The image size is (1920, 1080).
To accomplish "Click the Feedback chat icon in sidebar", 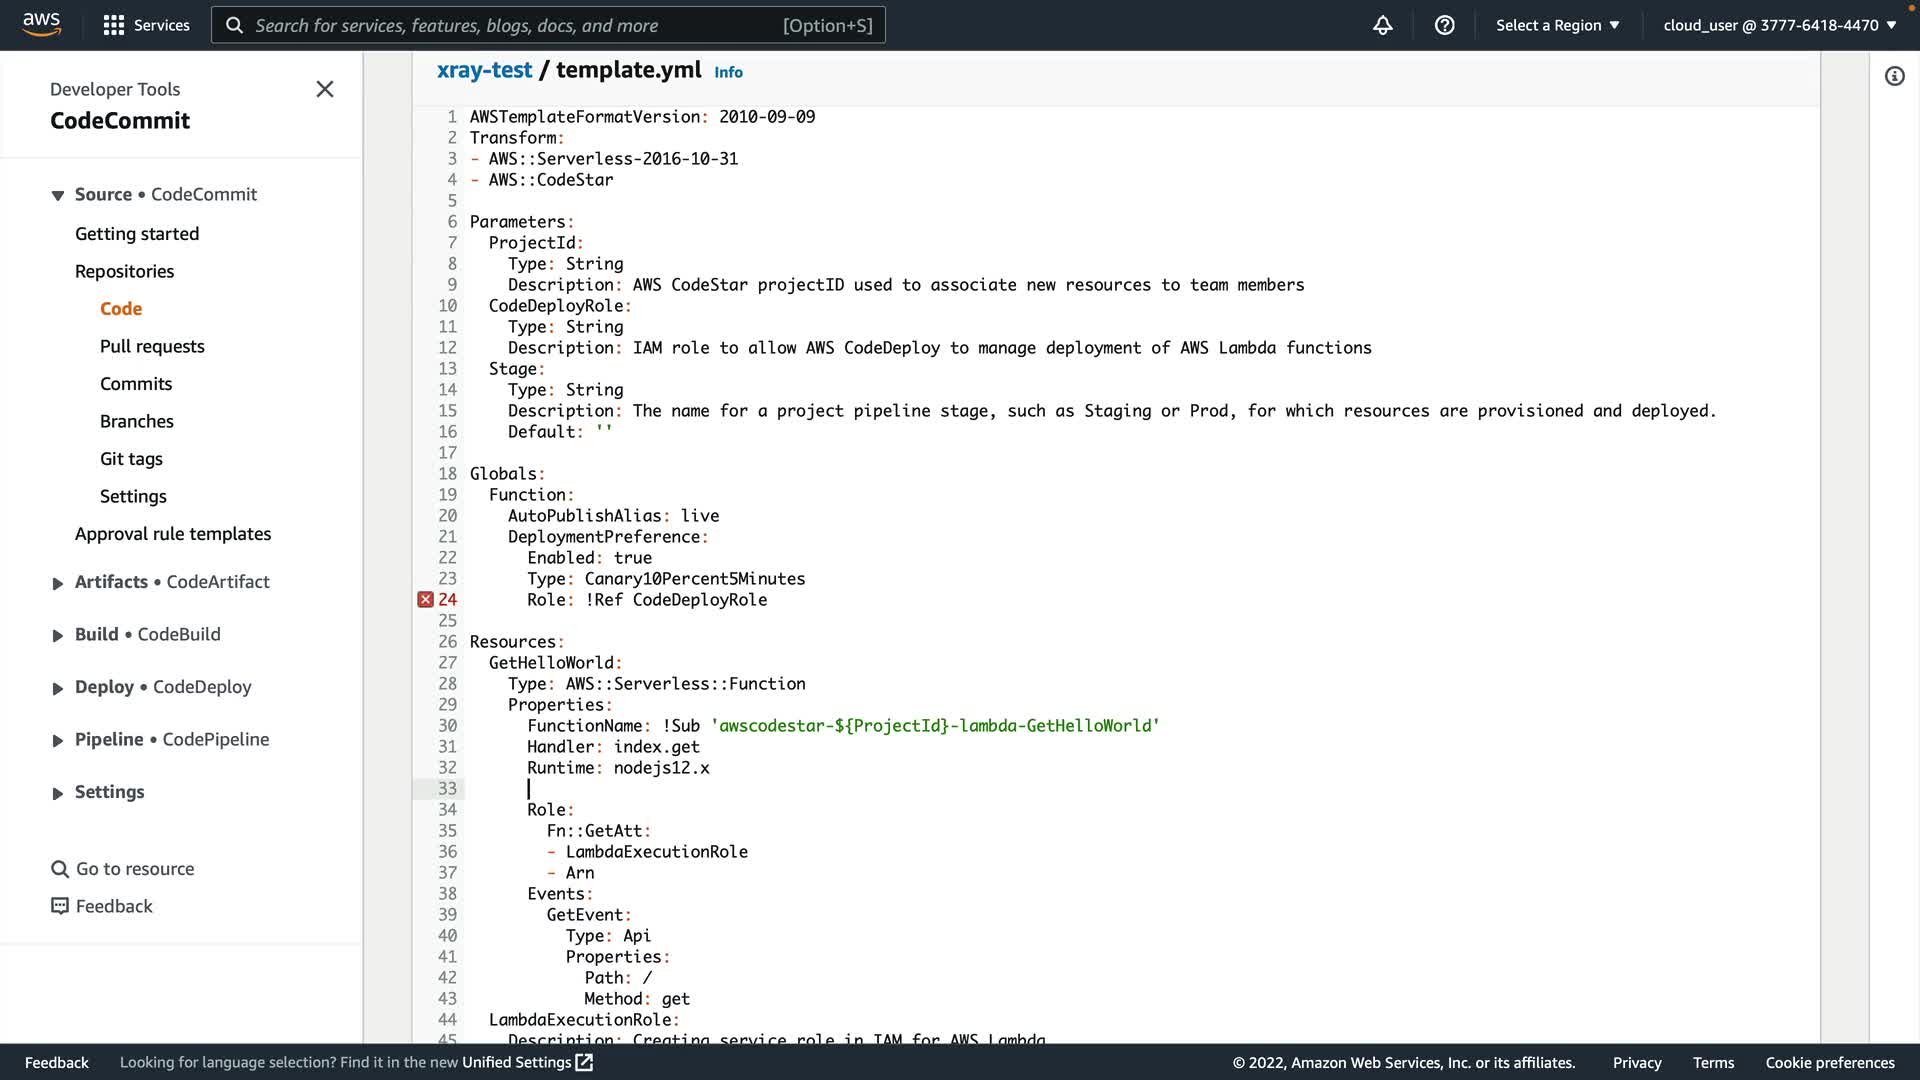I will tap(60, 906).
